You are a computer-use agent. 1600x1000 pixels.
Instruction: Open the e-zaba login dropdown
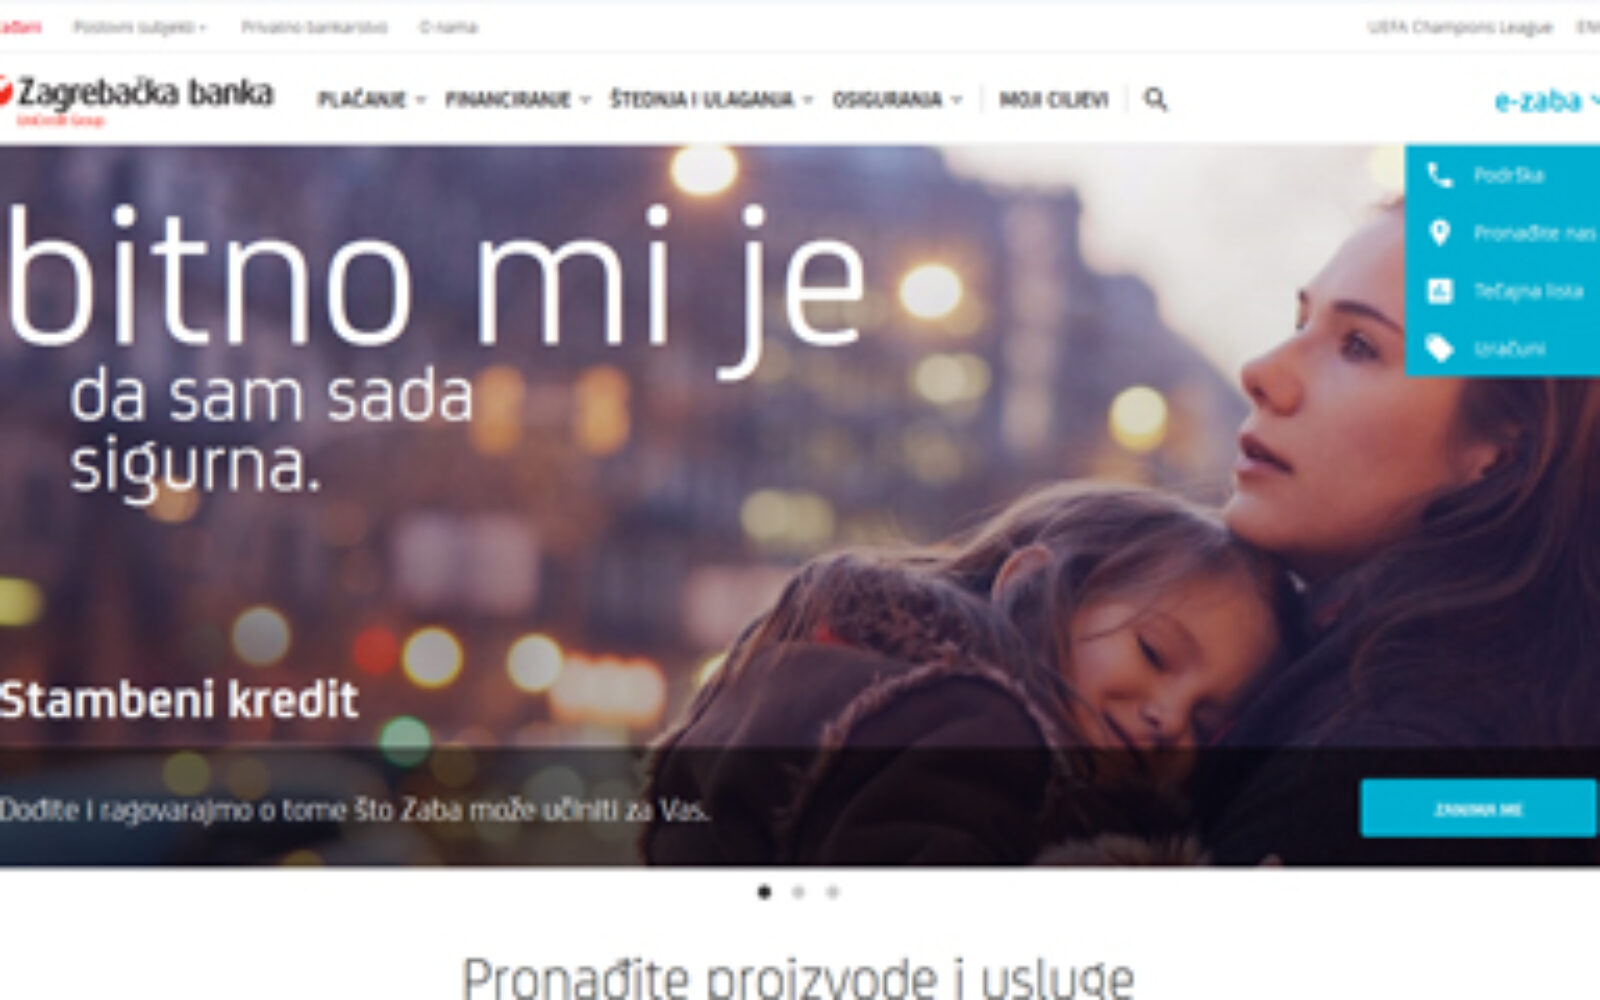click(1546, 100)
